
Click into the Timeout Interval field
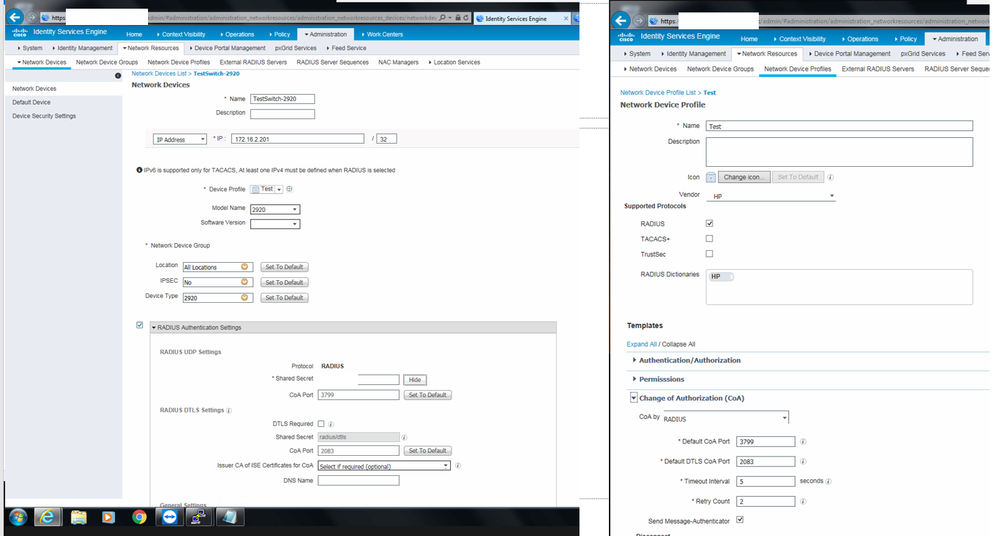766,481
